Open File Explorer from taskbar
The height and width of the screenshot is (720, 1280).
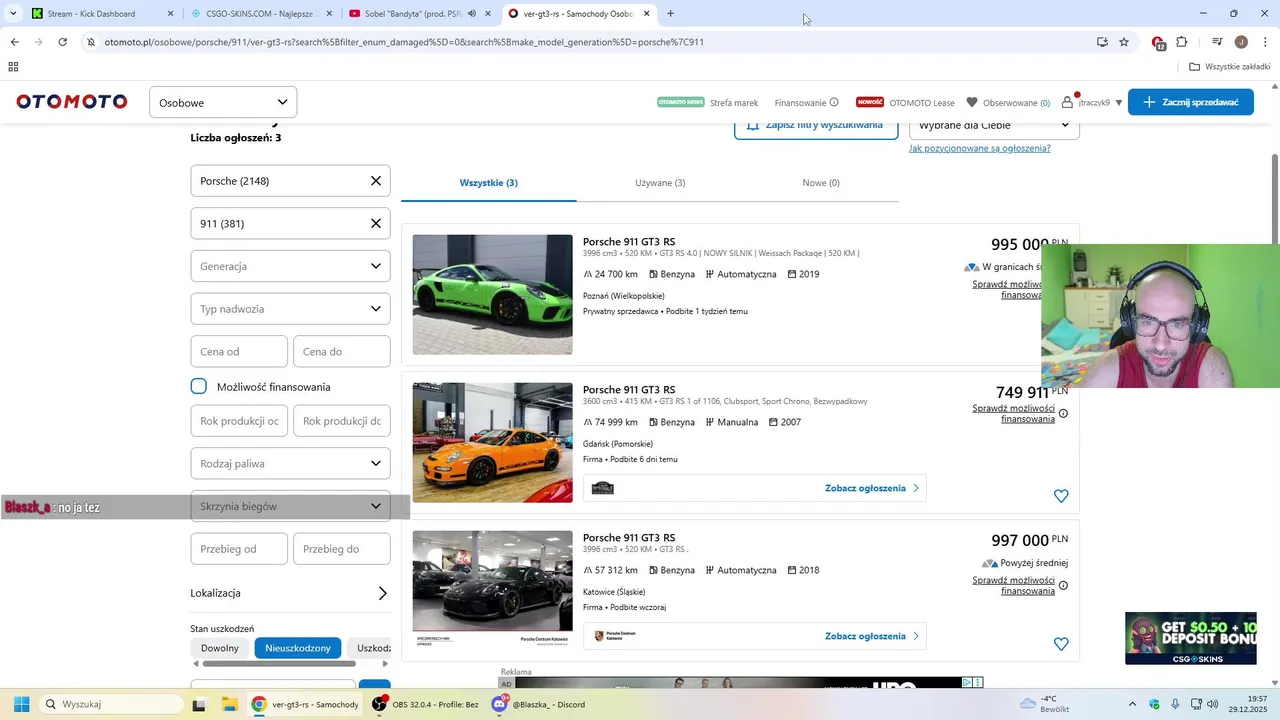229,704
